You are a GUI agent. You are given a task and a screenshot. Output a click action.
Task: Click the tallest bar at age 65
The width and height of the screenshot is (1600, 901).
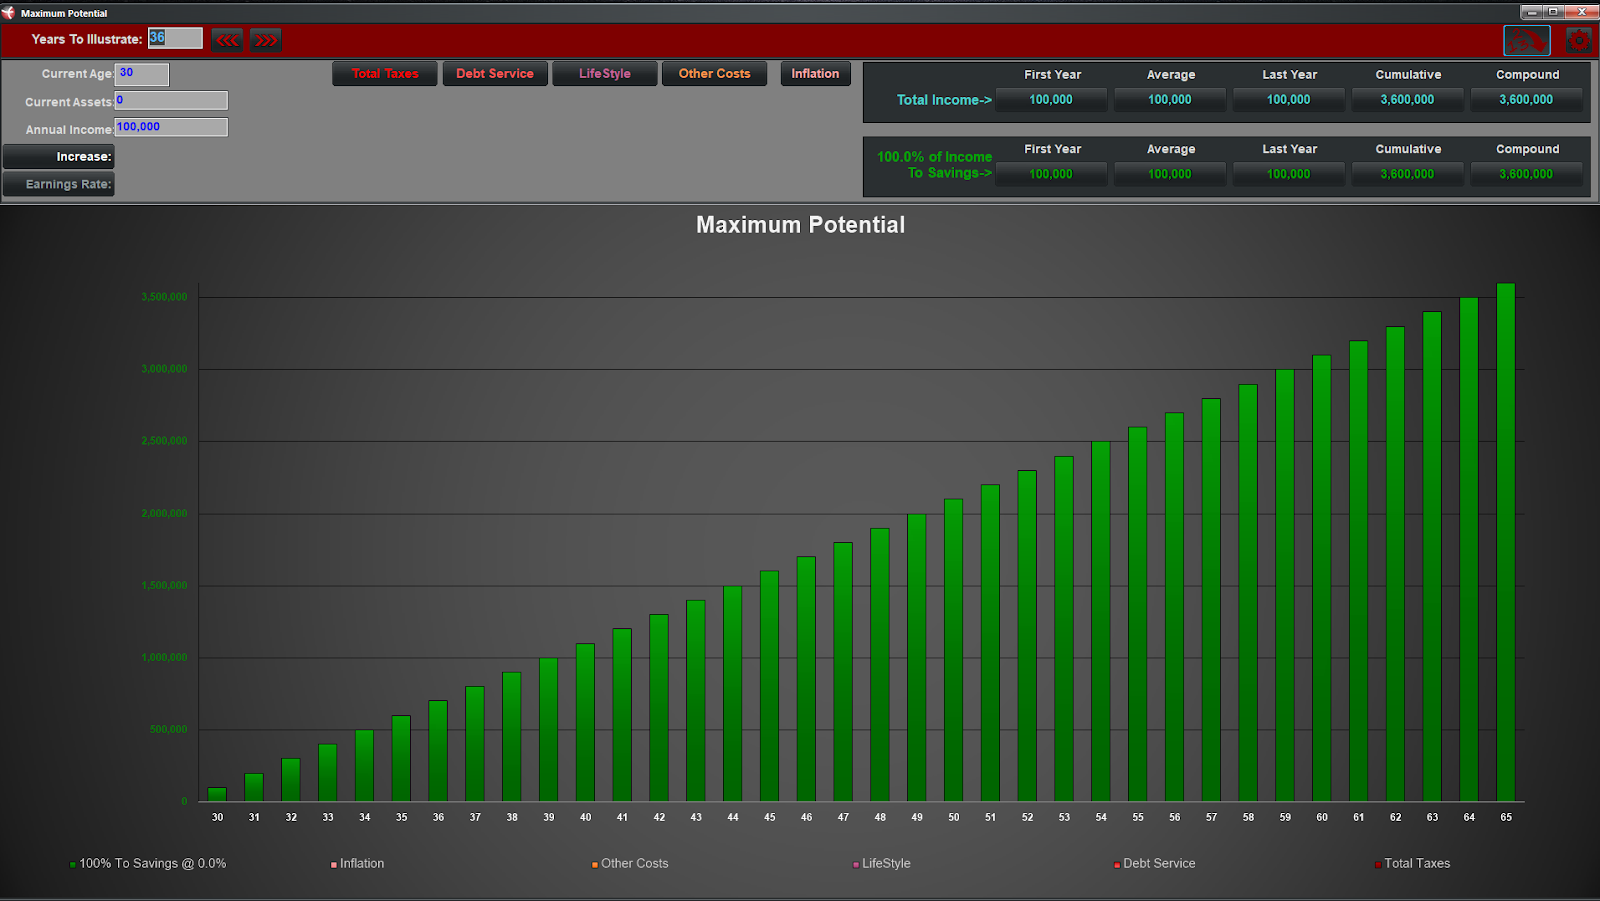coord(1506,542)
